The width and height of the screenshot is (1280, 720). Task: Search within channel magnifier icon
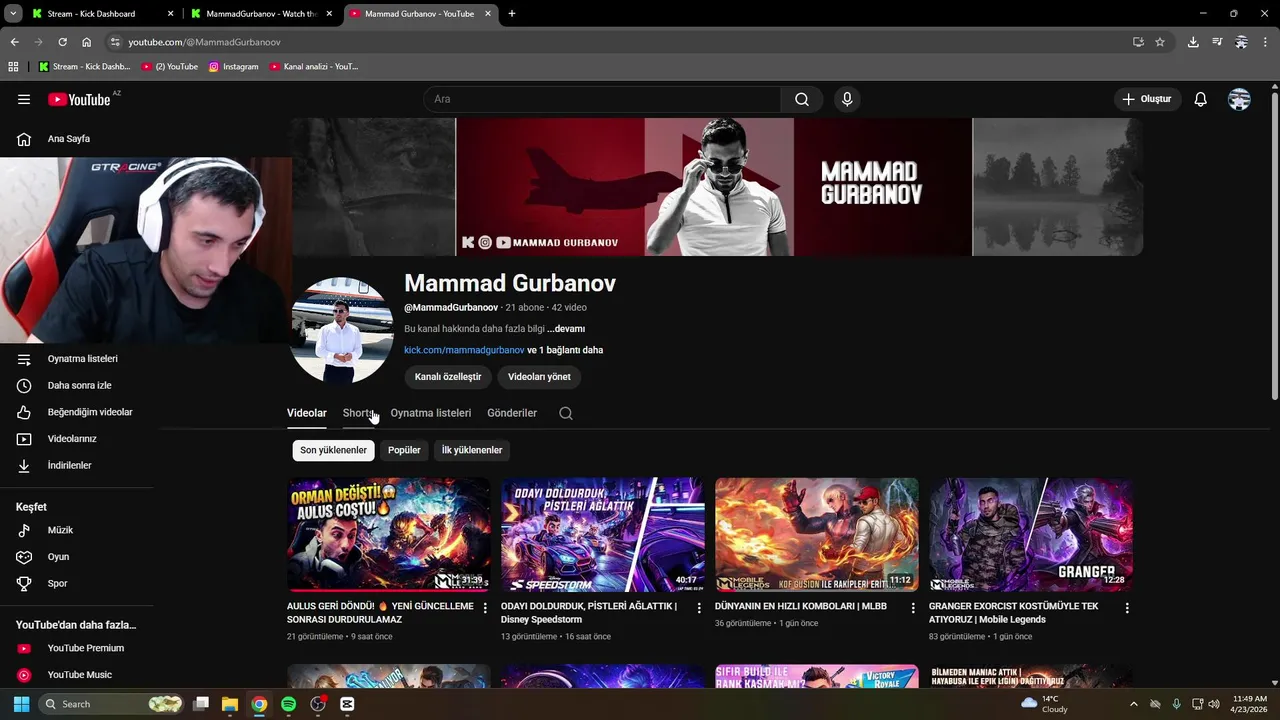click(566, 413)
